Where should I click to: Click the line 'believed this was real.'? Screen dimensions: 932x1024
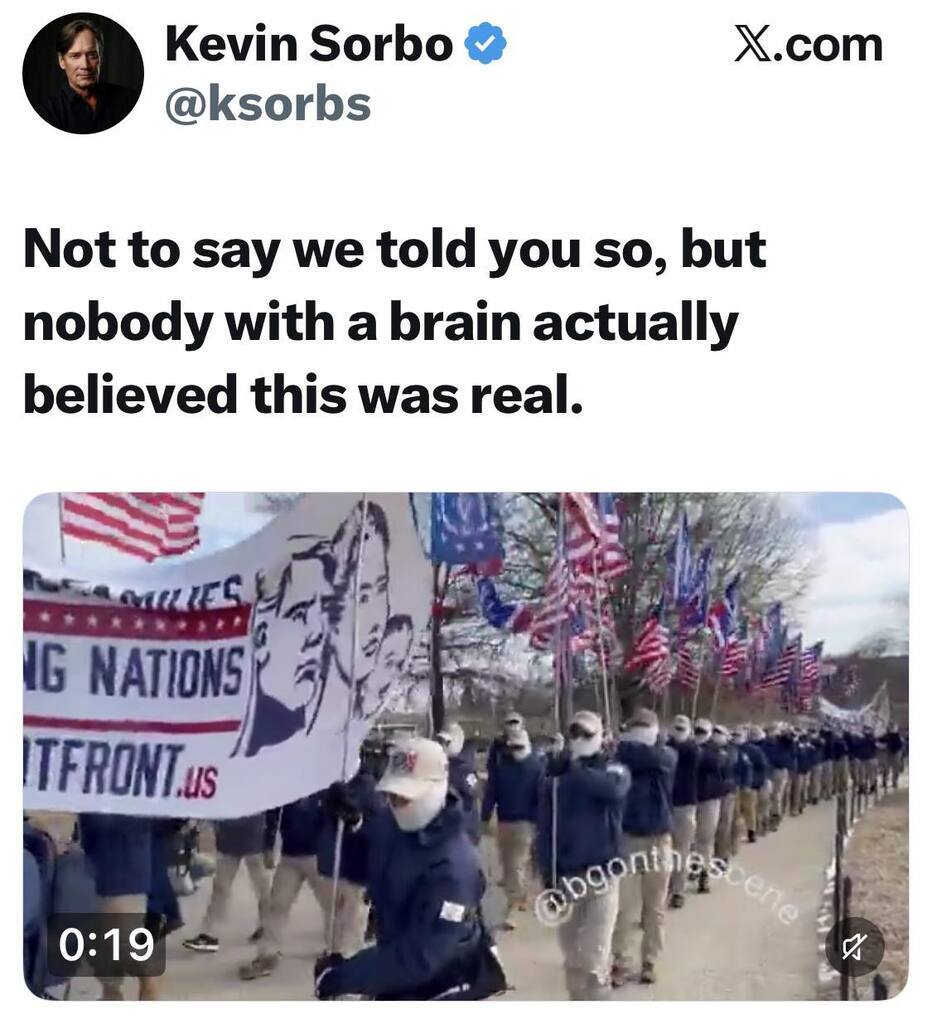click(303, 394)
